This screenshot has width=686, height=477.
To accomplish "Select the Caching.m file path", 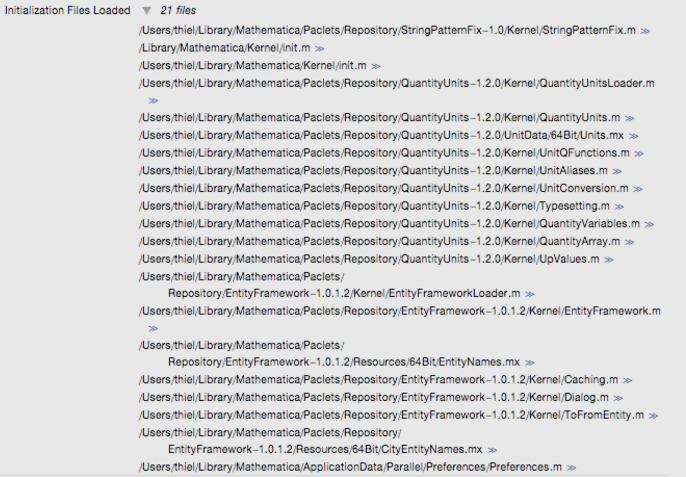I will [x=379, y=380].
